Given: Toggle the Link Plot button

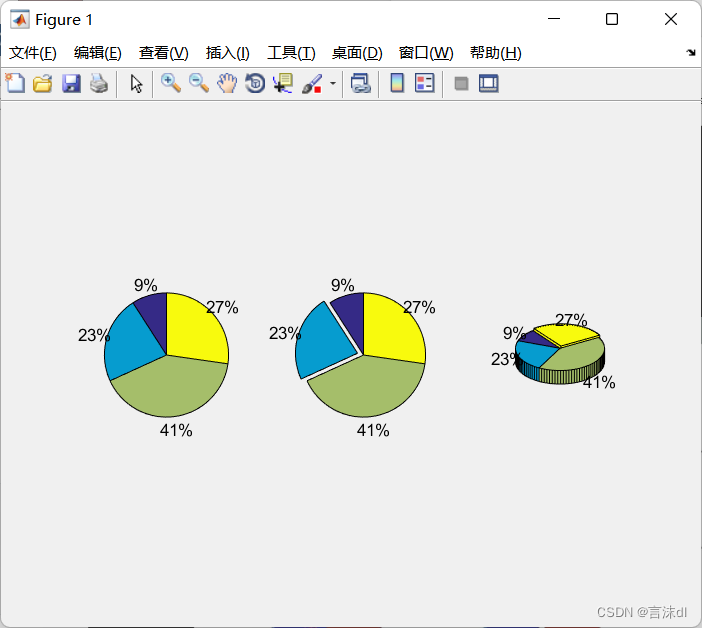Looking at the screenshot, I should 360,84.
